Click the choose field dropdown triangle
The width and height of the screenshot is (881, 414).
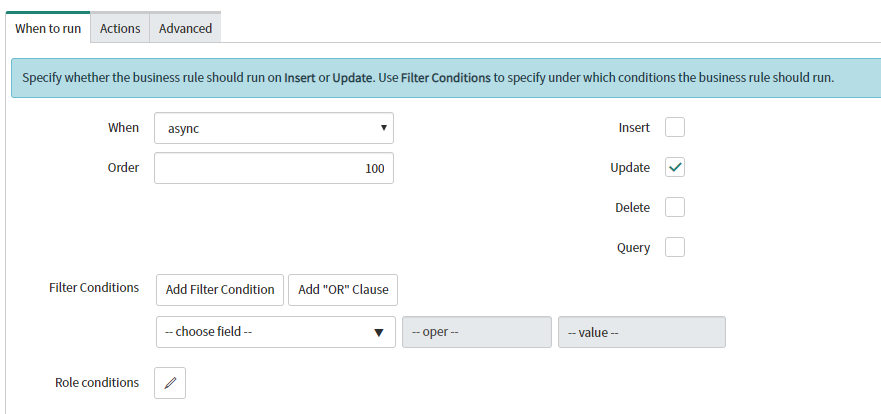click(379, 333)
